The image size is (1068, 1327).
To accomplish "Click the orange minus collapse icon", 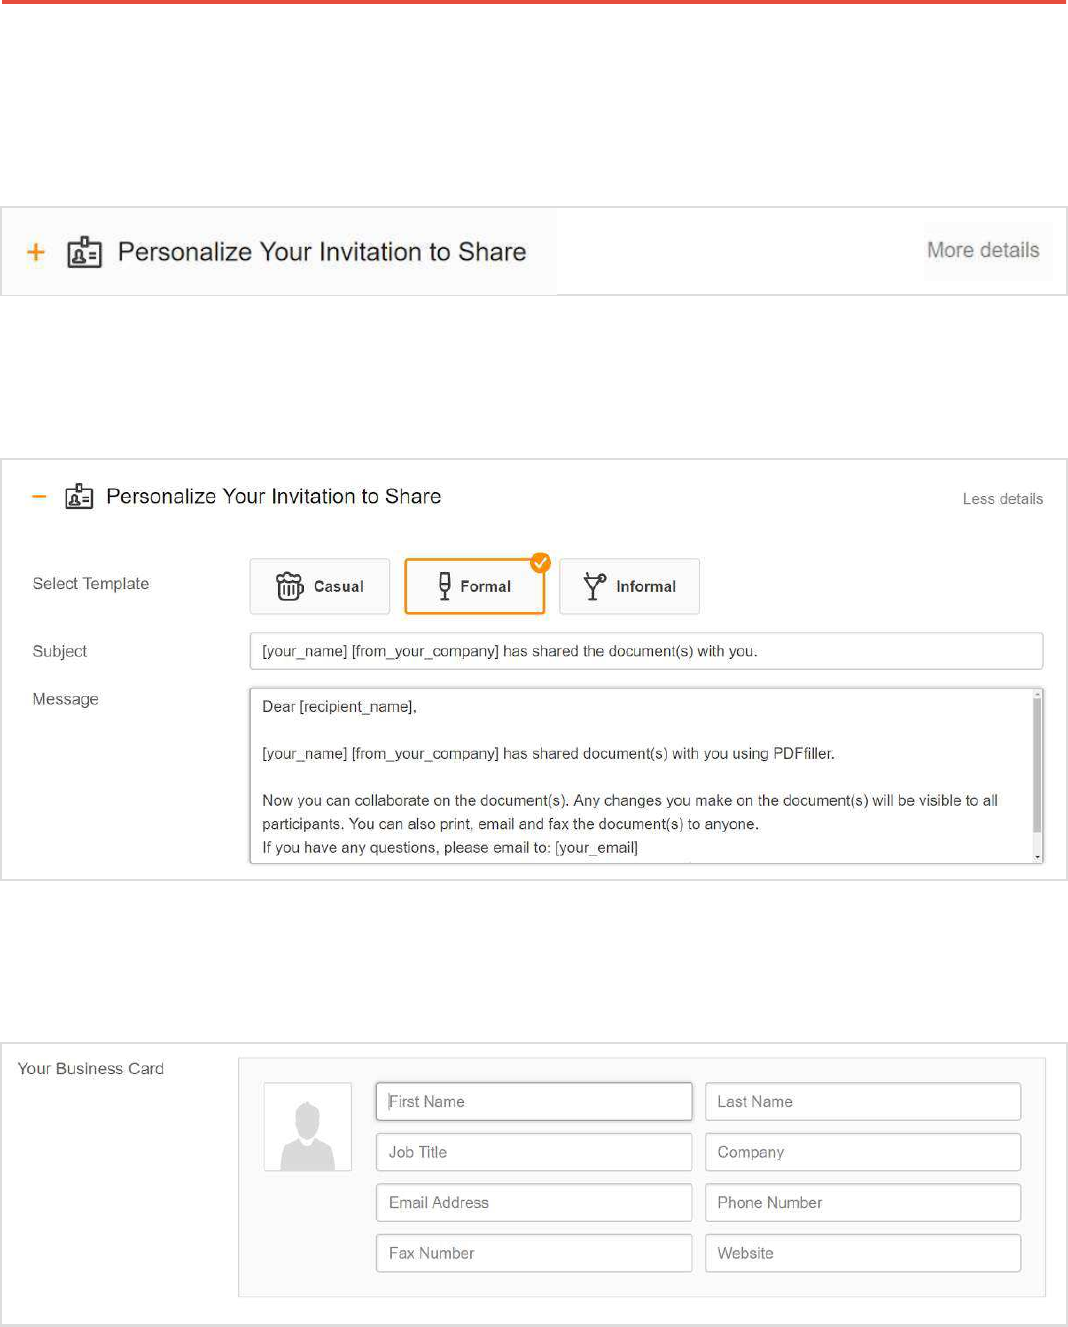I will [39, 496].
